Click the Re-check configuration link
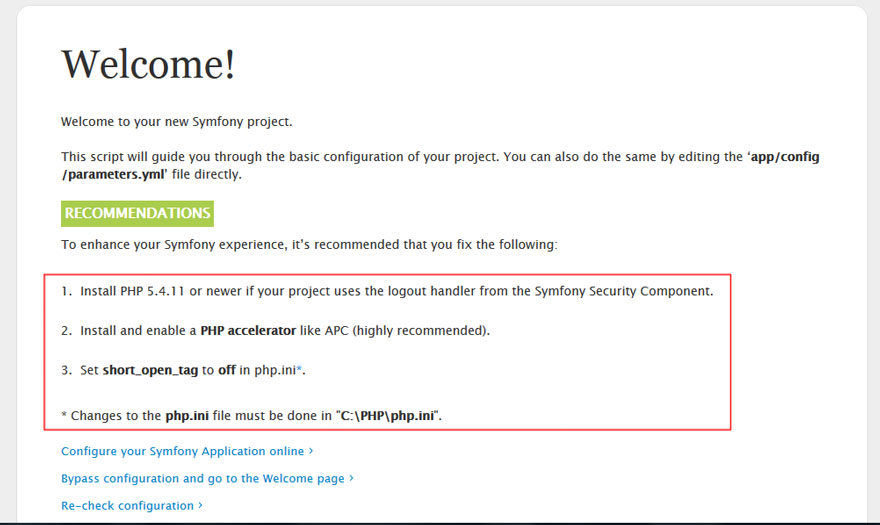Image resolution: width=880 pixels, height=525 pixels. 127,506
